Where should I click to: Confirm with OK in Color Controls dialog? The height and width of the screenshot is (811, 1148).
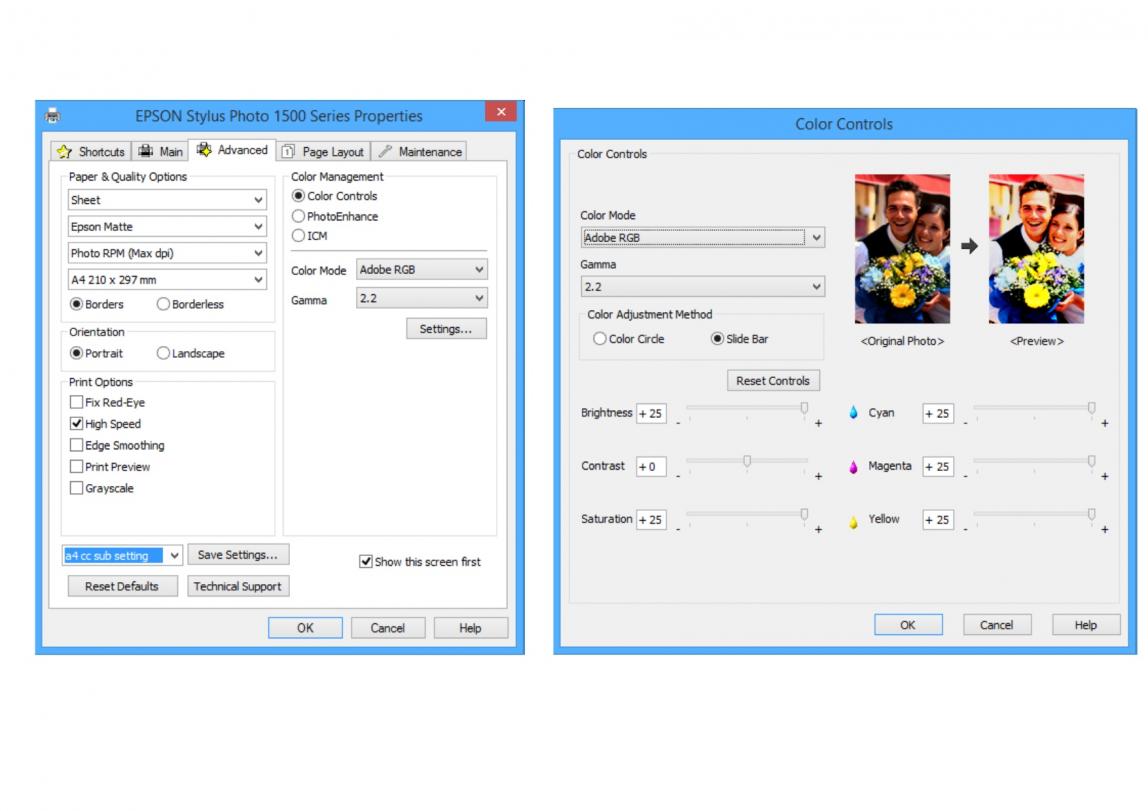pyautogui.click(x=908, y=625)
